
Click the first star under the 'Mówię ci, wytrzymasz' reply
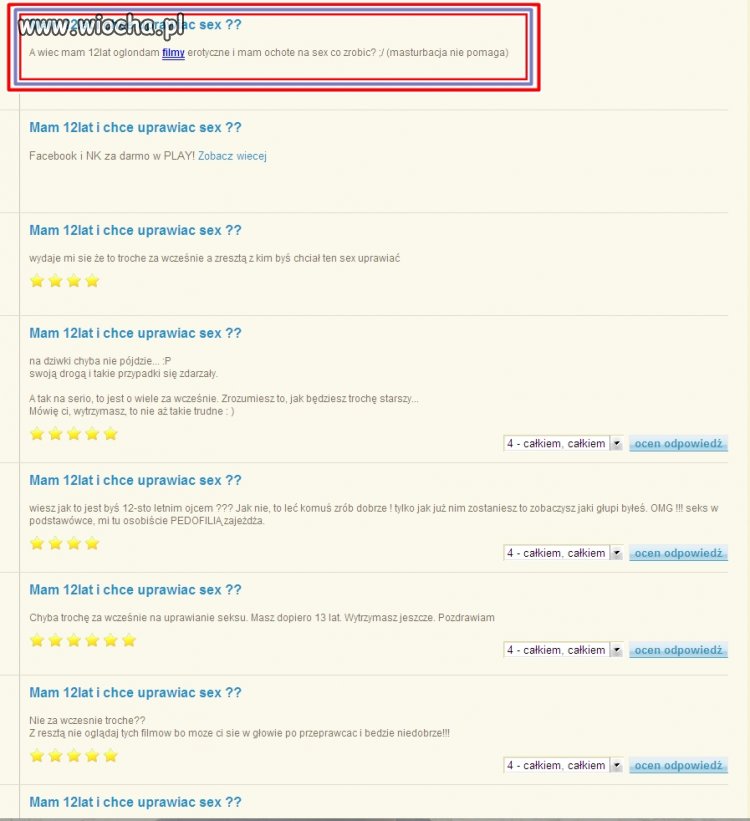tap(37, 434)
